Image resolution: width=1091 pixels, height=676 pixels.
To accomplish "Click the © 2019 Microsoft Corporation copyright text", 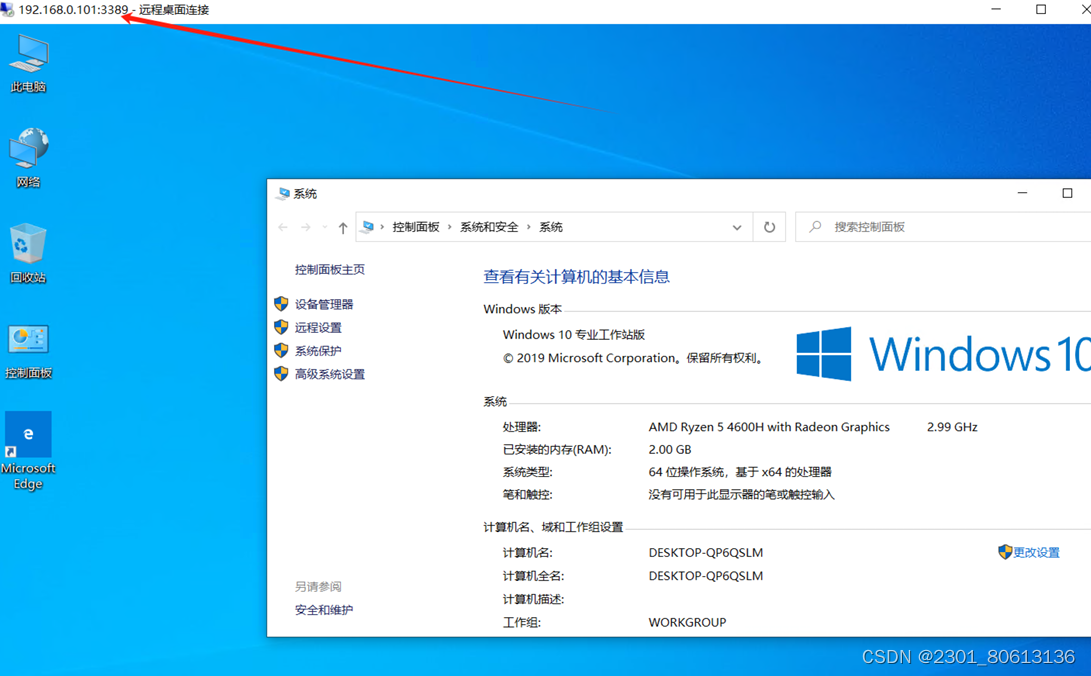I will 633,358.
